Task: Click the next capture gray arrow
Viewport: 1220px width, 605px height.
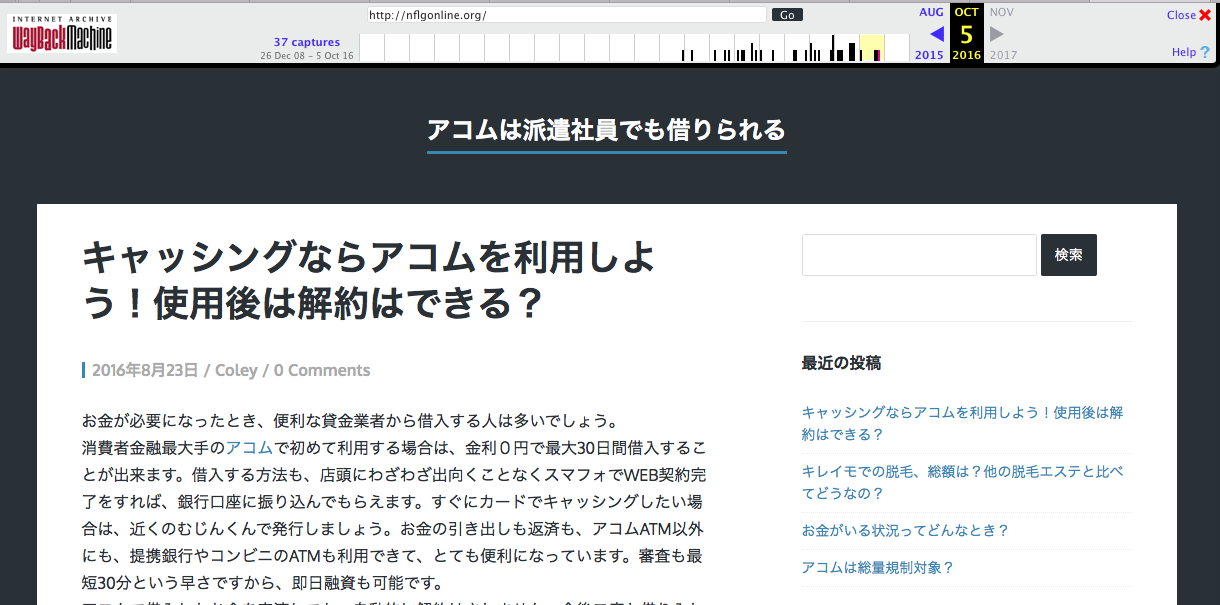Action: pyautogui.click(x=996, y=34)
